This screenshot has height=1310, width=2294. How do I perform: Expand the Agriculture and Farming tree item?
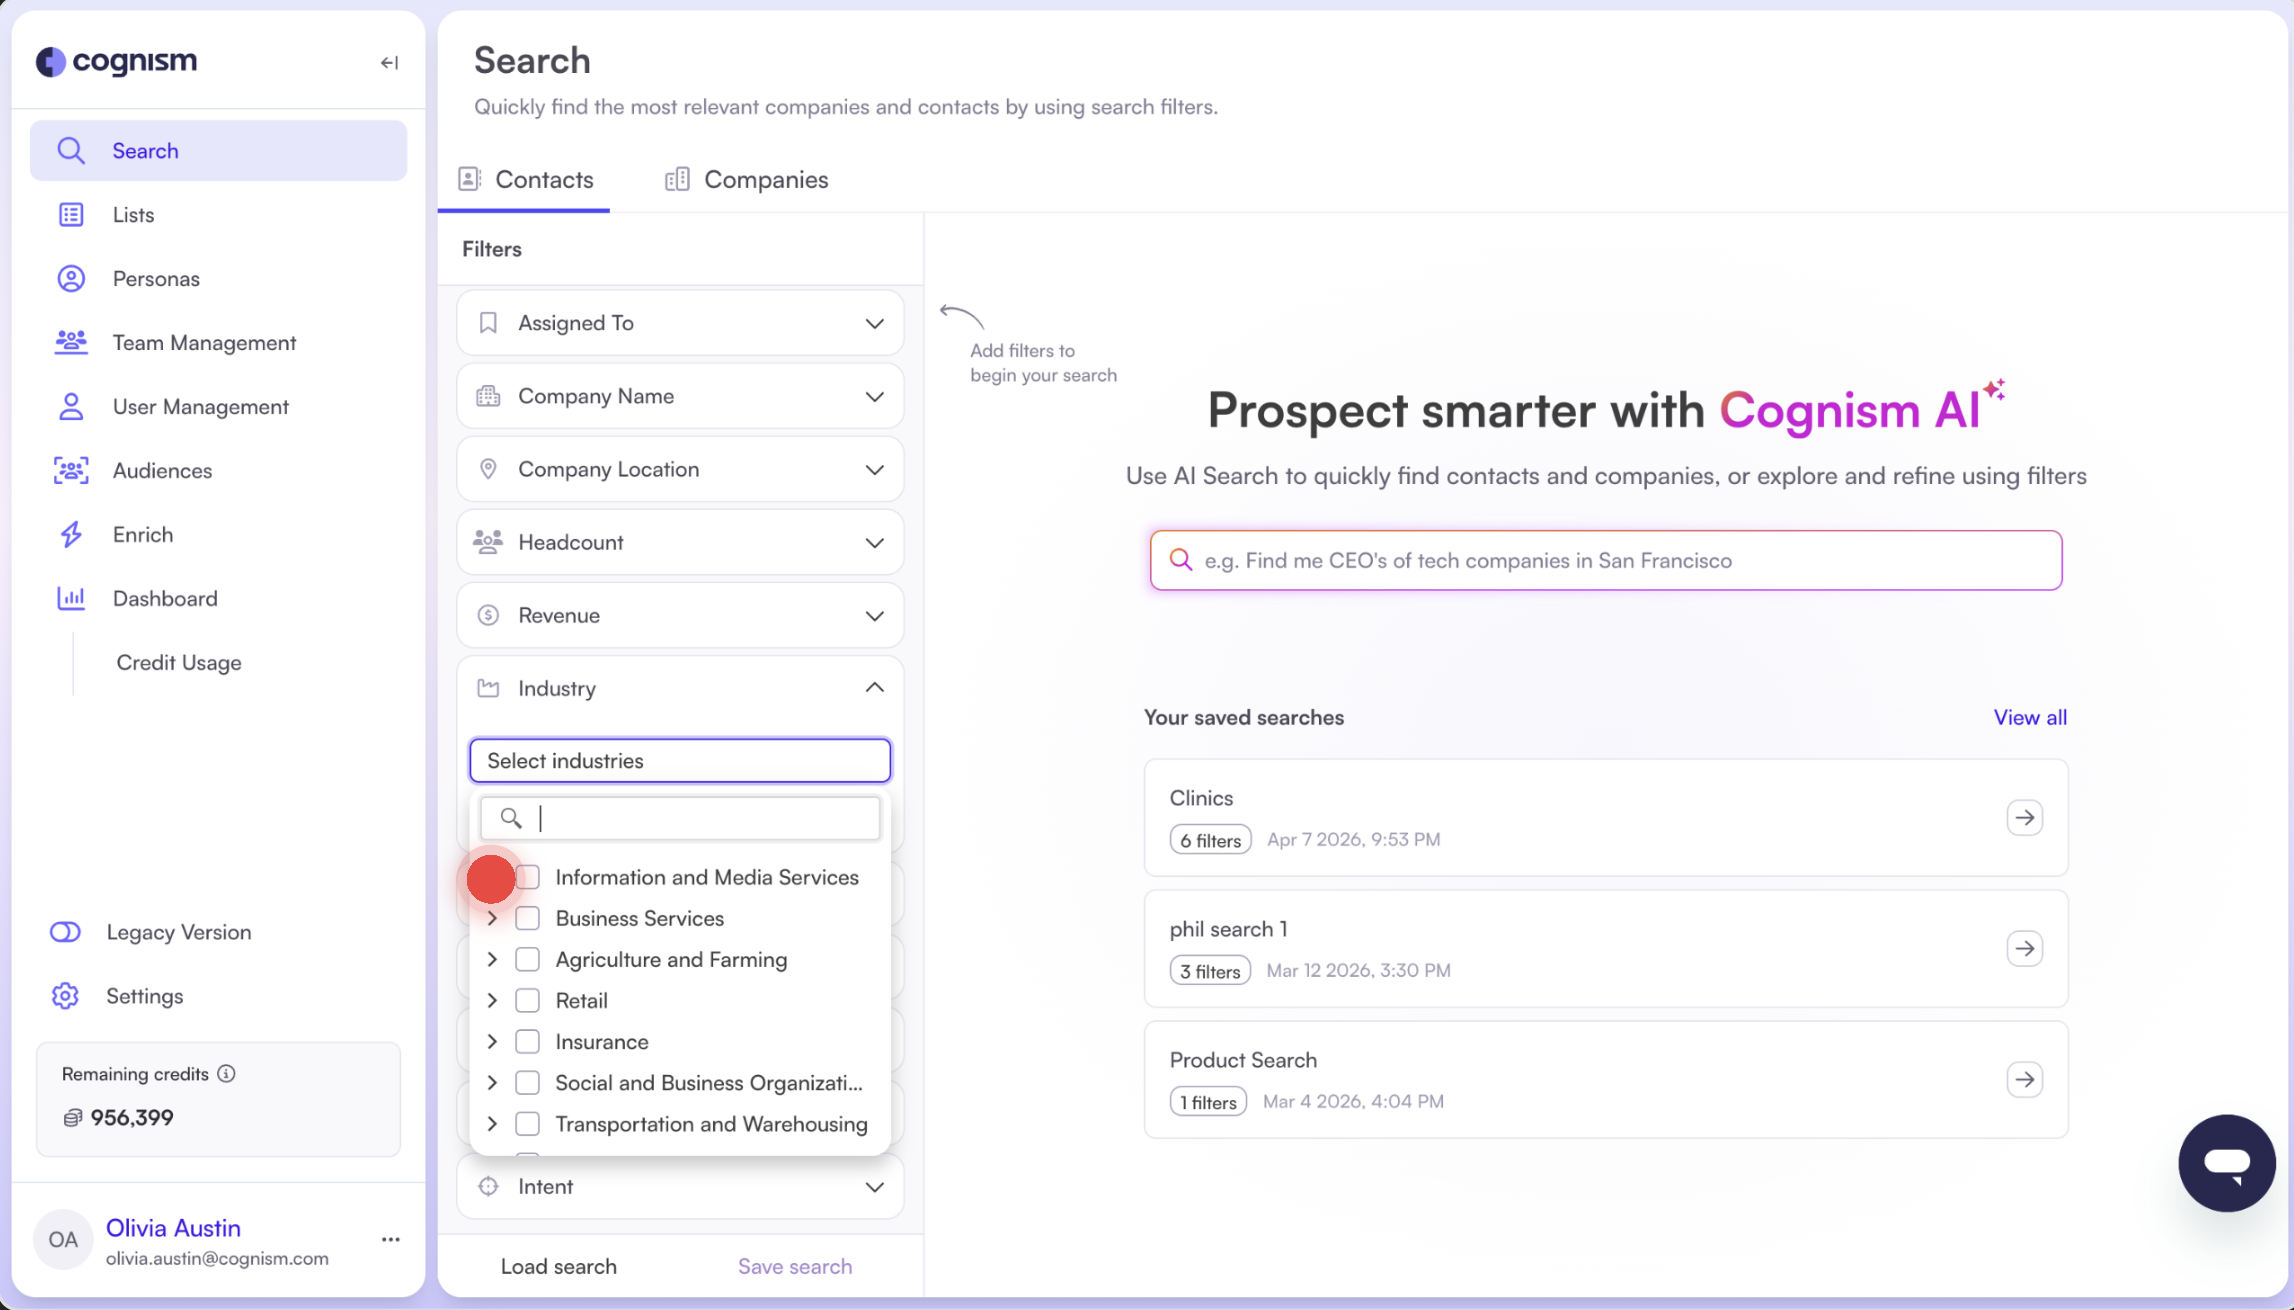coord(492,960)
